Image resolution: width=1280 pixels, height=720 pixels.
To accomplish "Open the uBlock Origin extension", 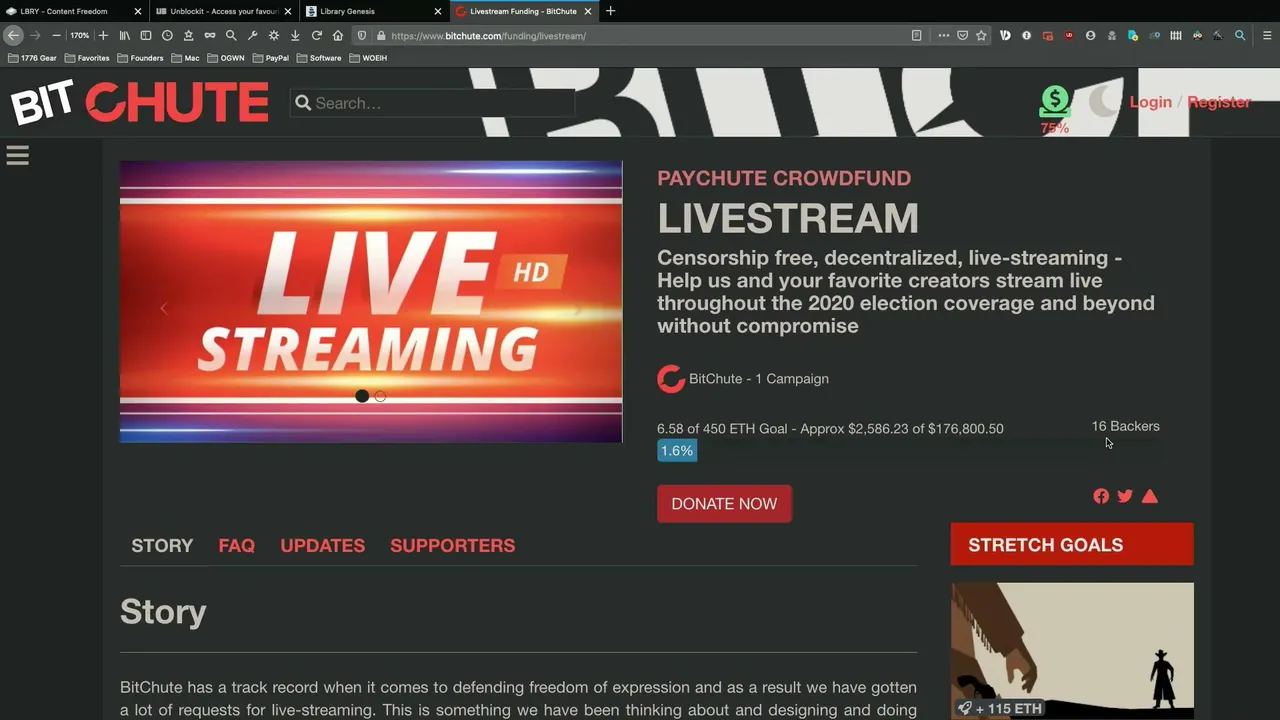I will point(1069,35).
